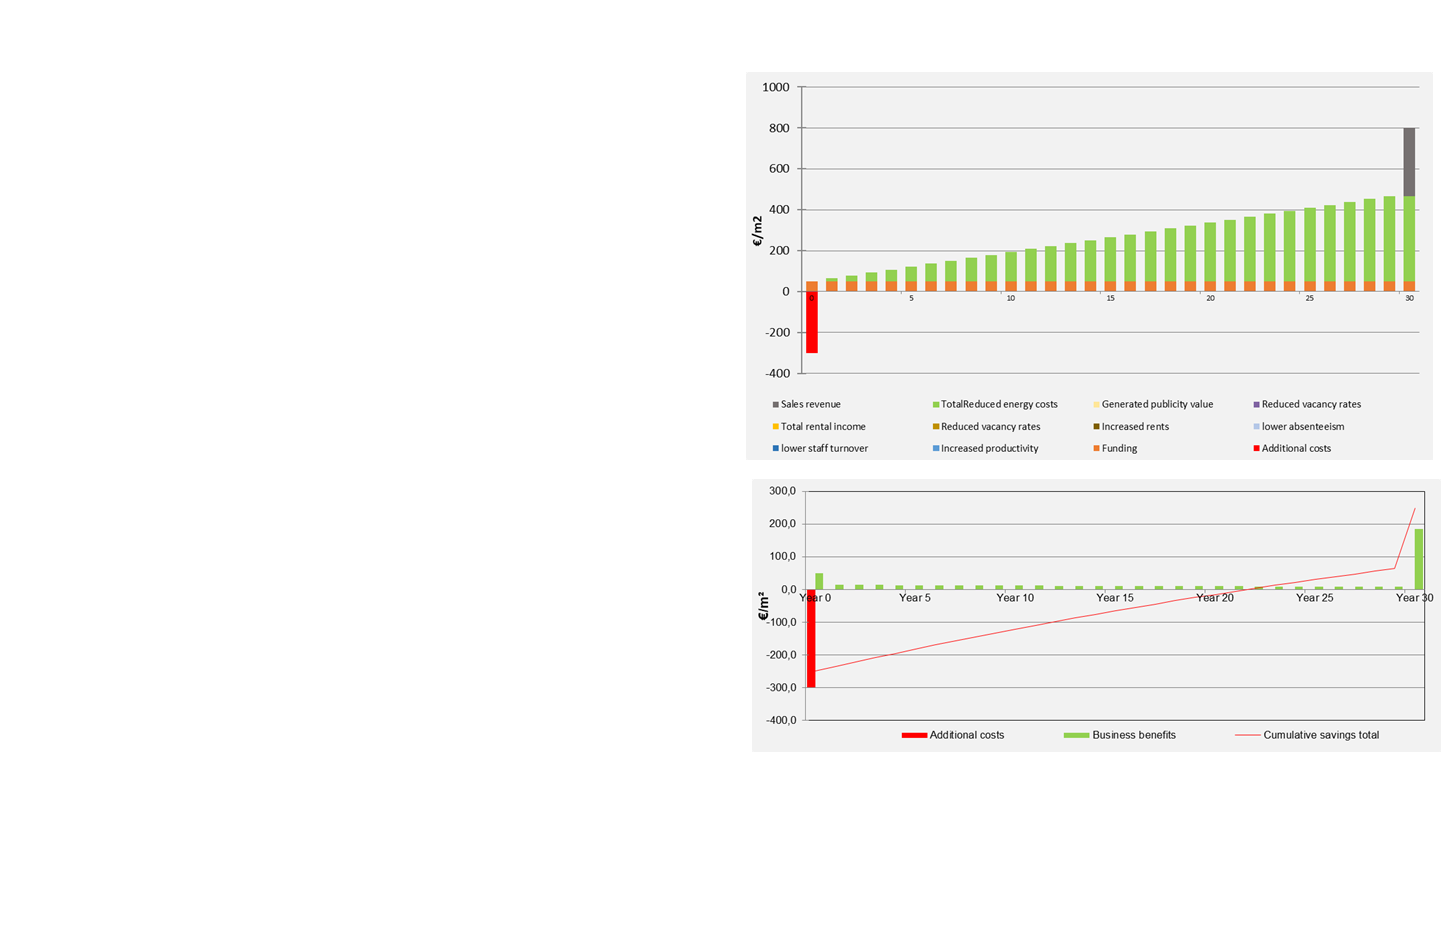Select the red Additional costs bar in lower chart
The height and width of the screenshot is (926, 1449).
point(811,638)
